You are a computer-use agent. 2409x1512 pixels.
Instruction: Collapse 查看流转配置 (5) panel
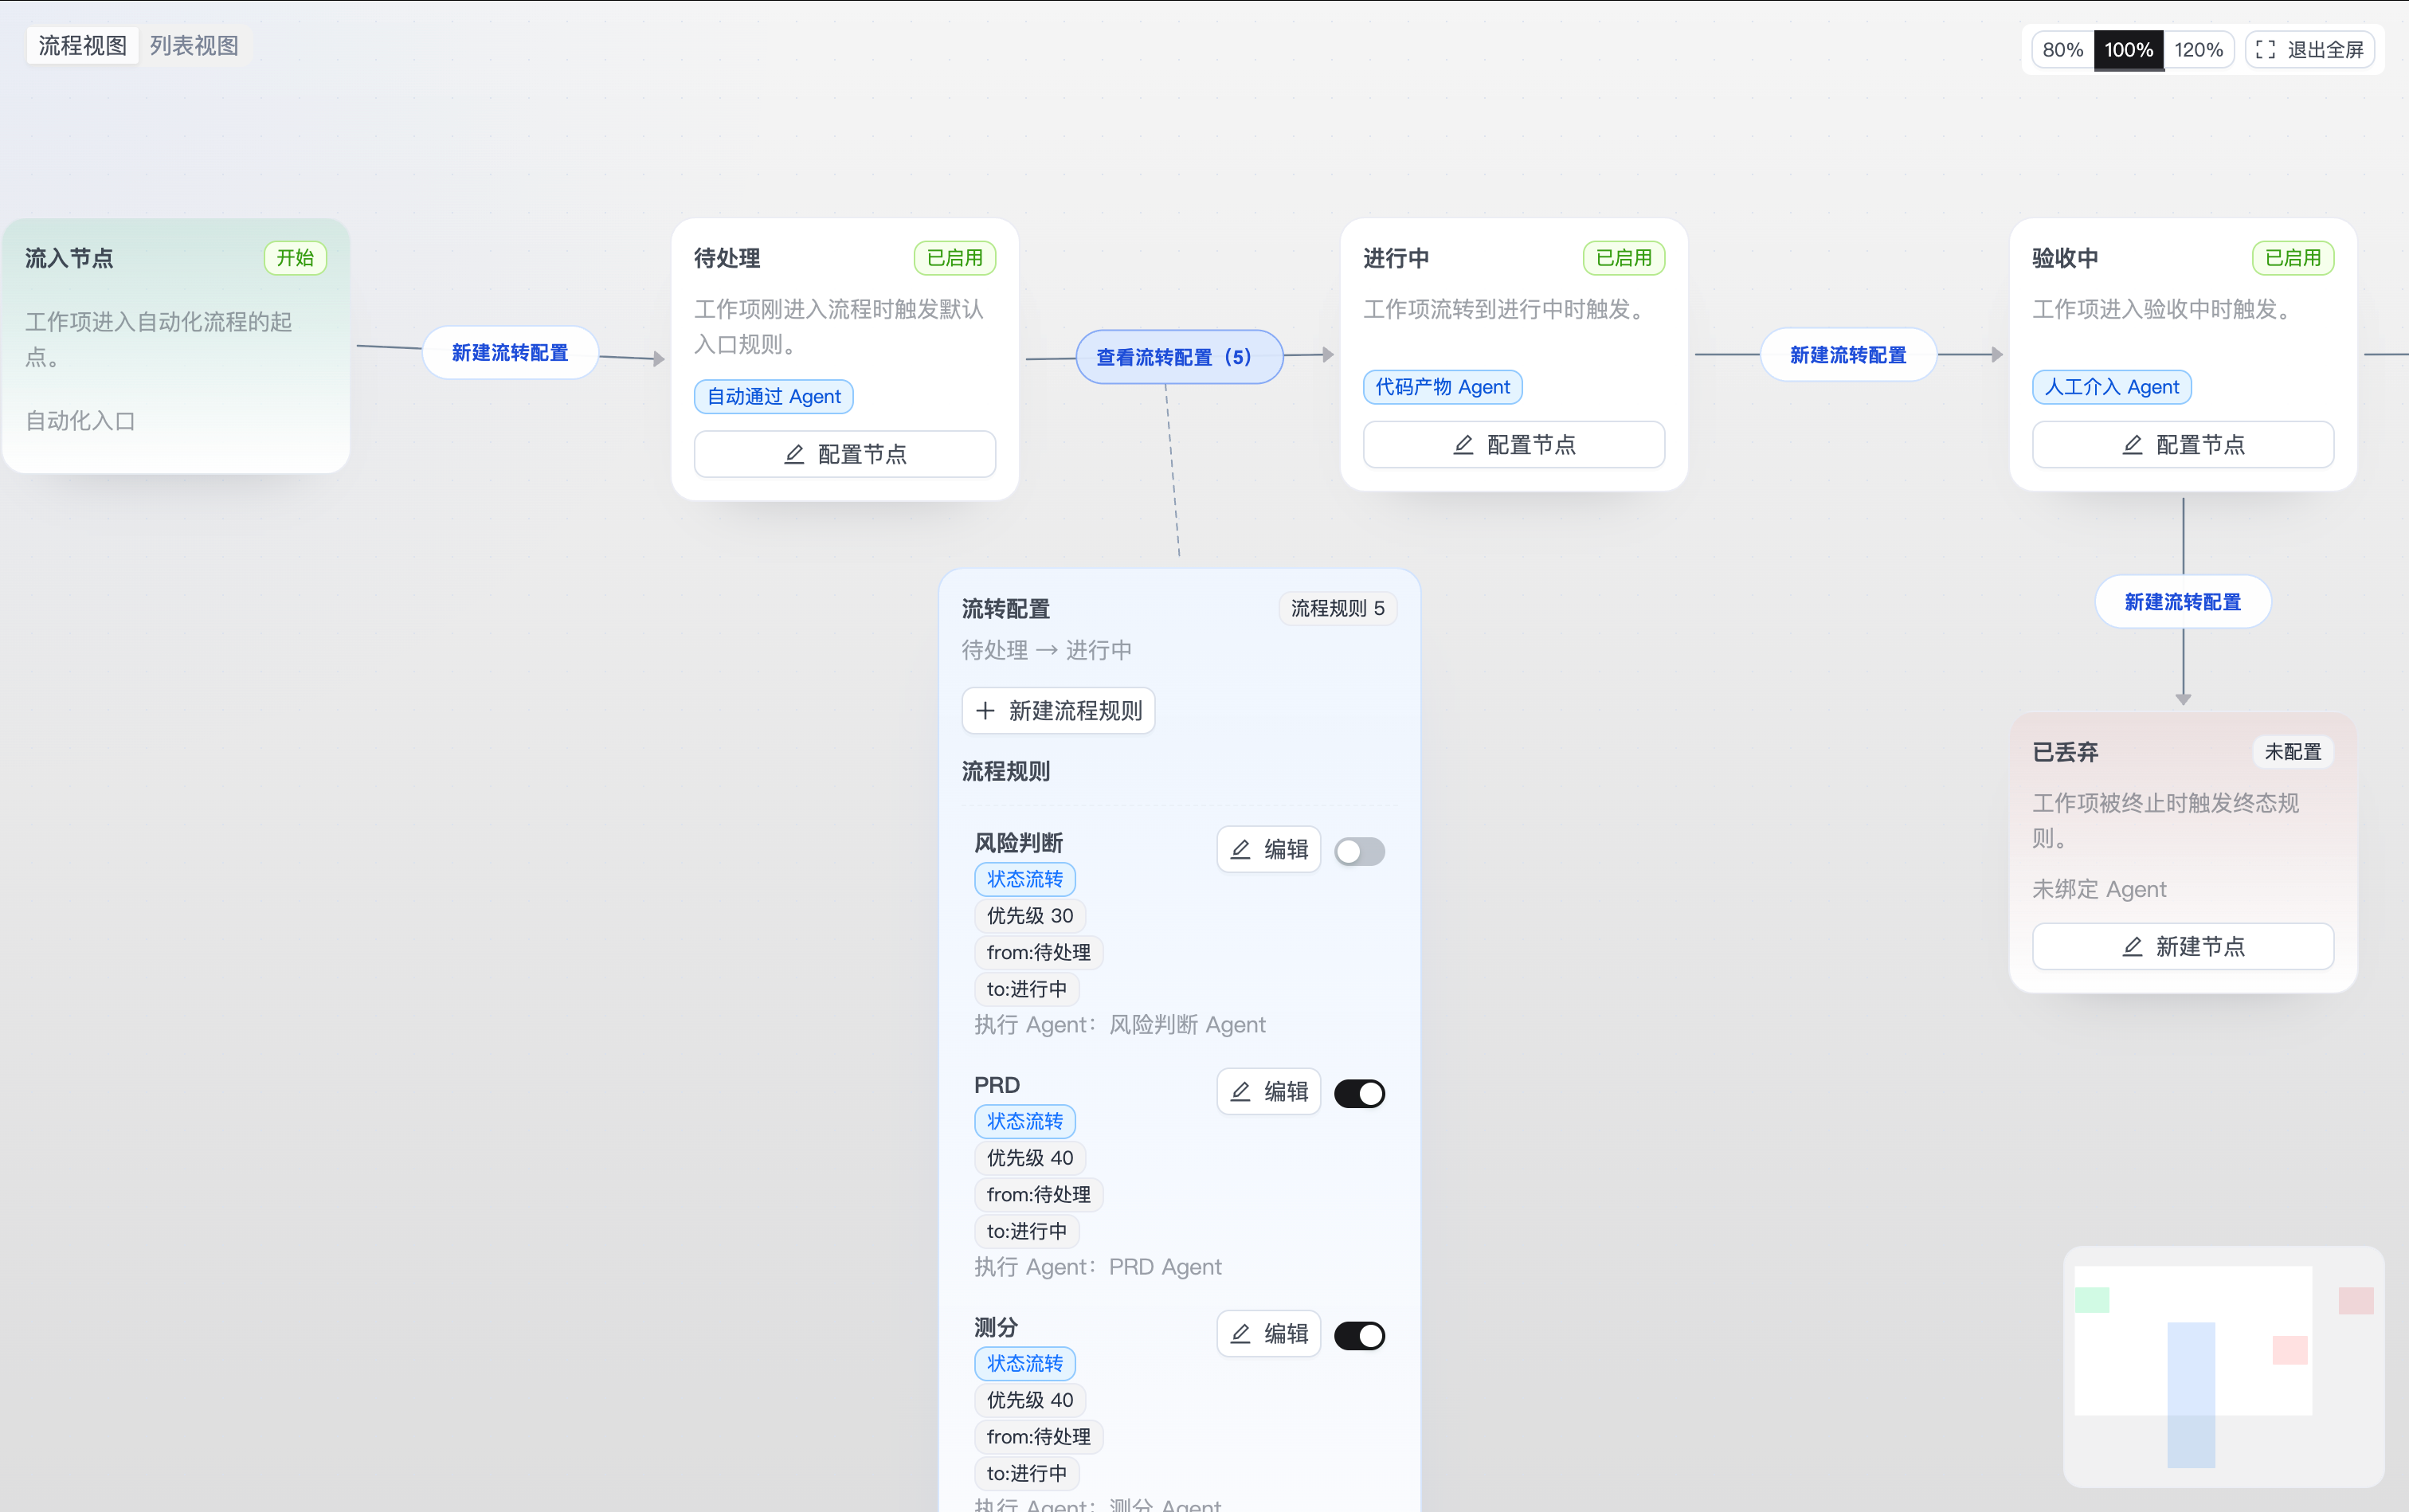coord(1178,357)
